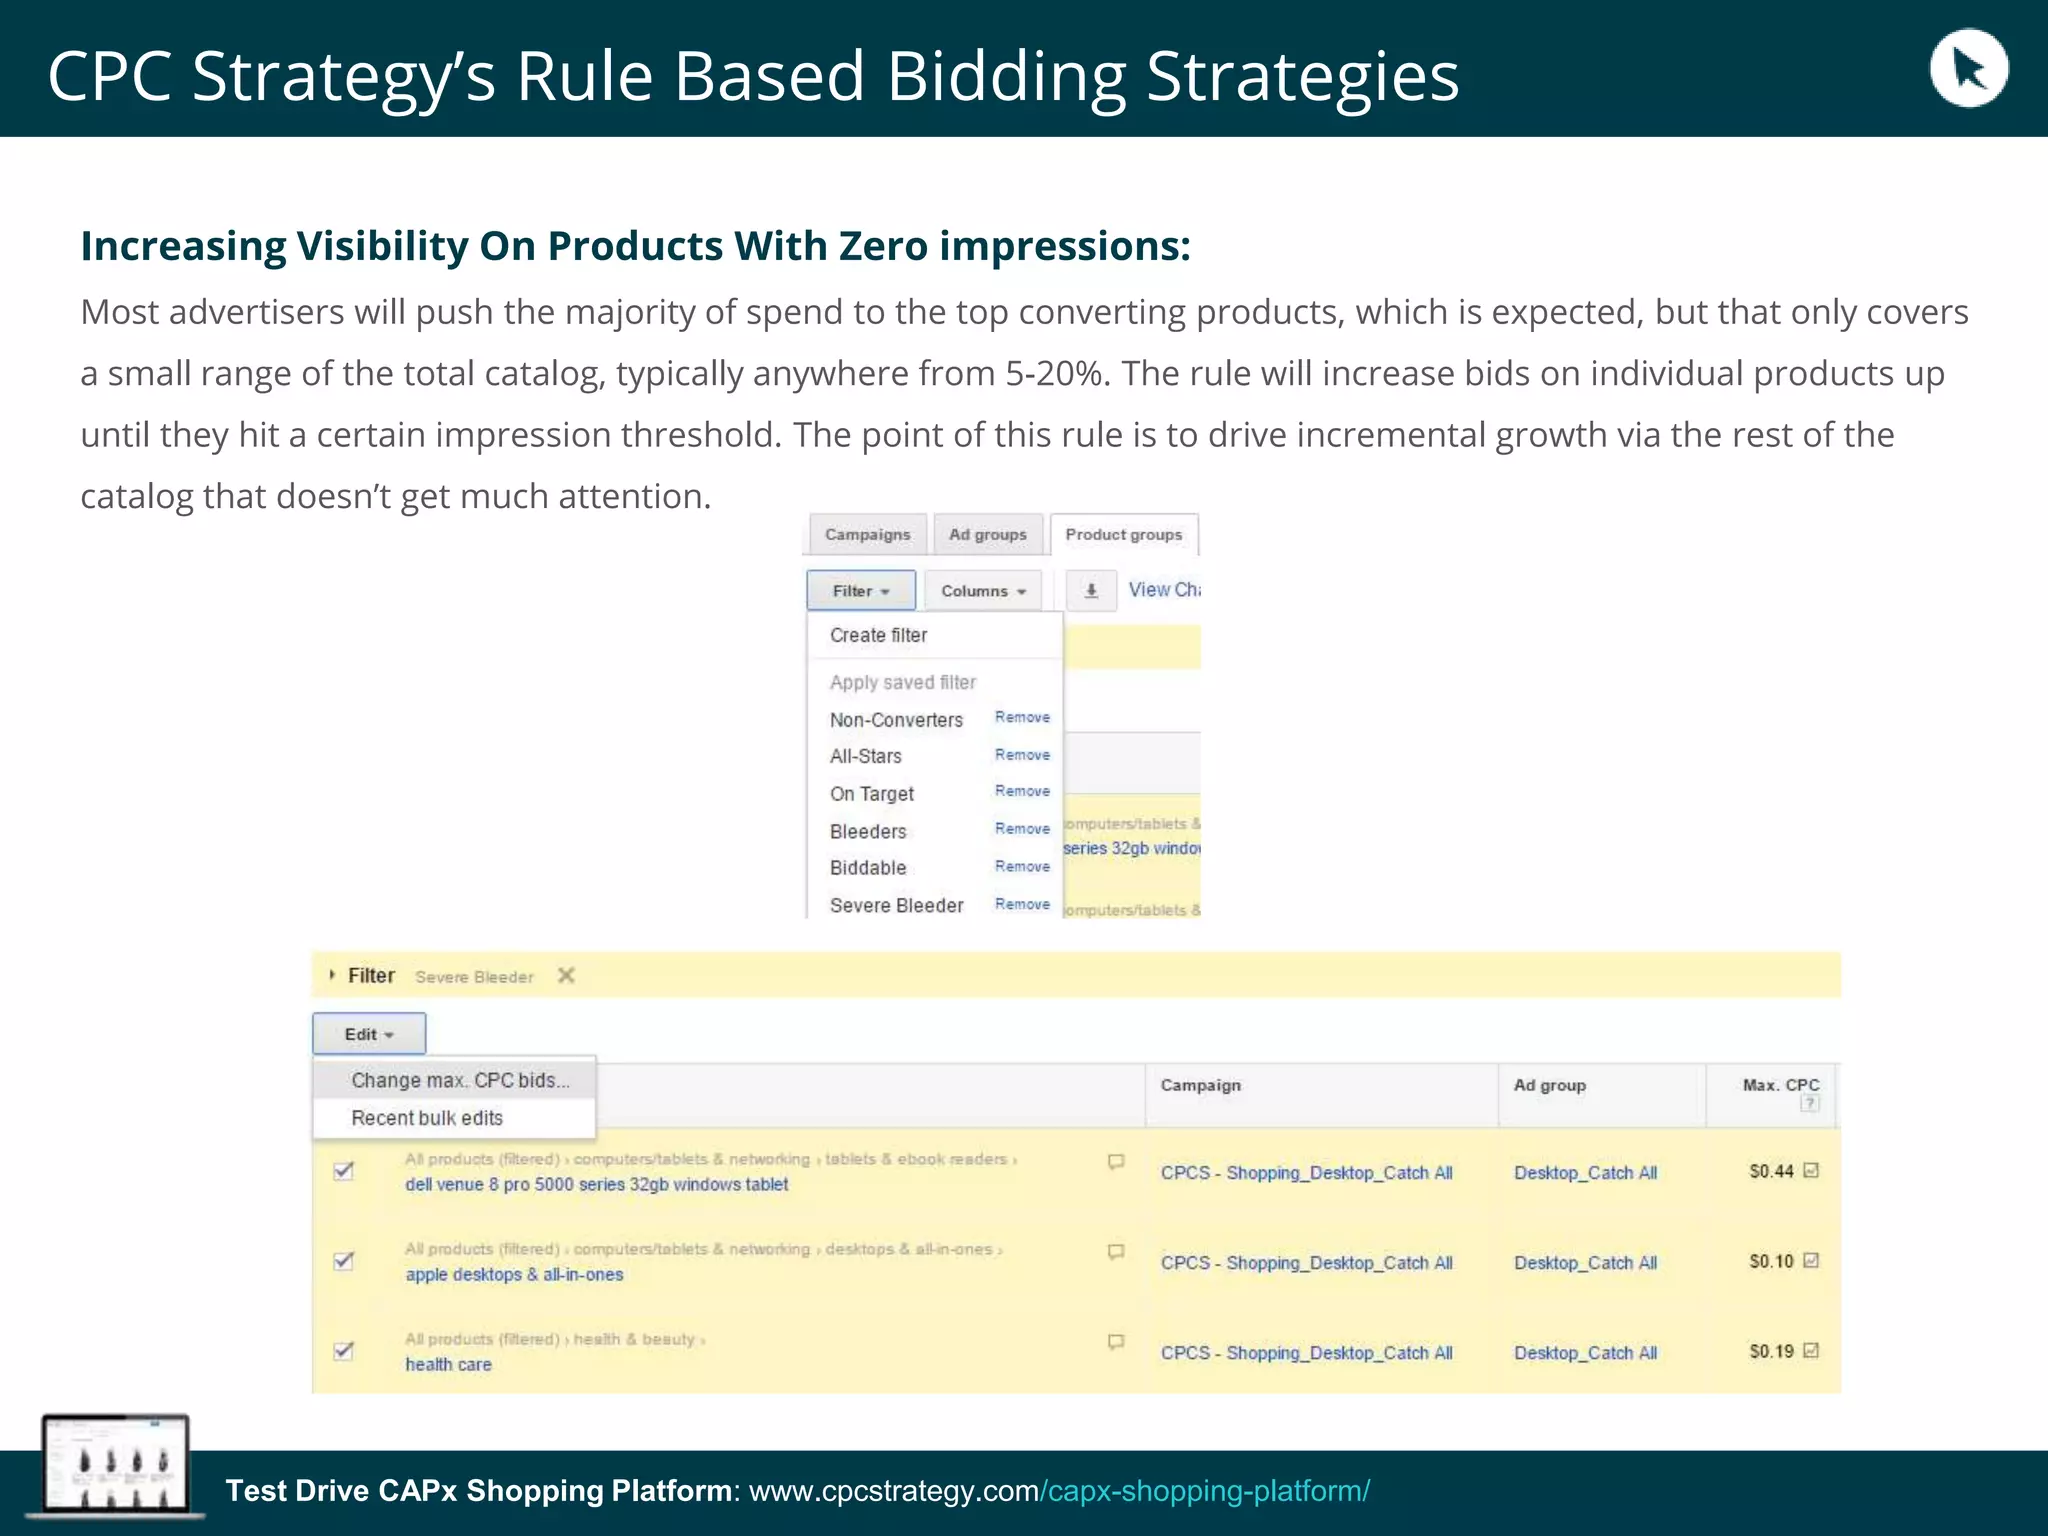Select Severe Bleeder saved filter

tap(896, 906)
